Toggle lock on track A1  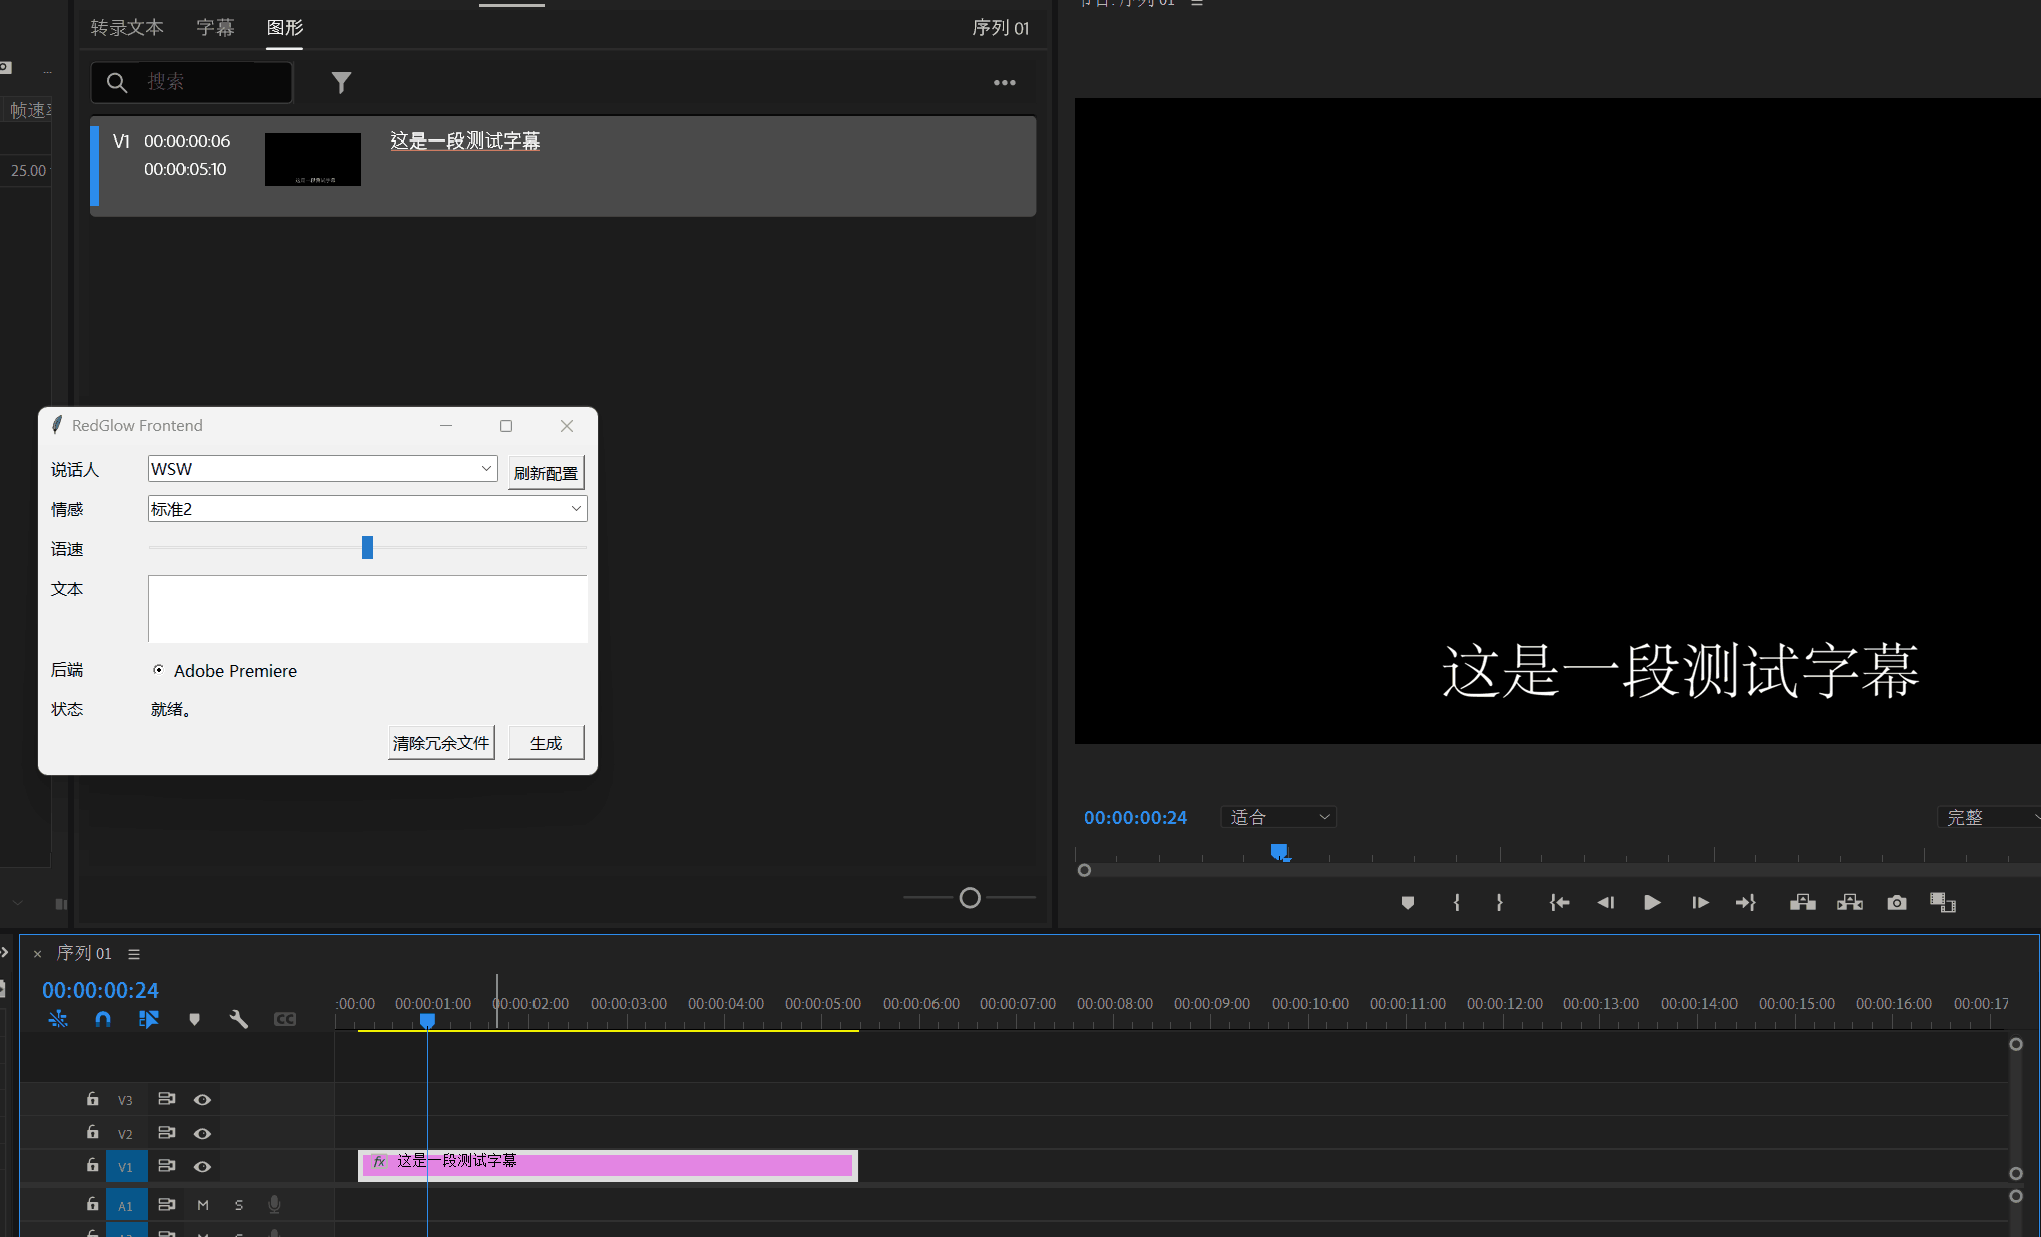(92, 1204)
